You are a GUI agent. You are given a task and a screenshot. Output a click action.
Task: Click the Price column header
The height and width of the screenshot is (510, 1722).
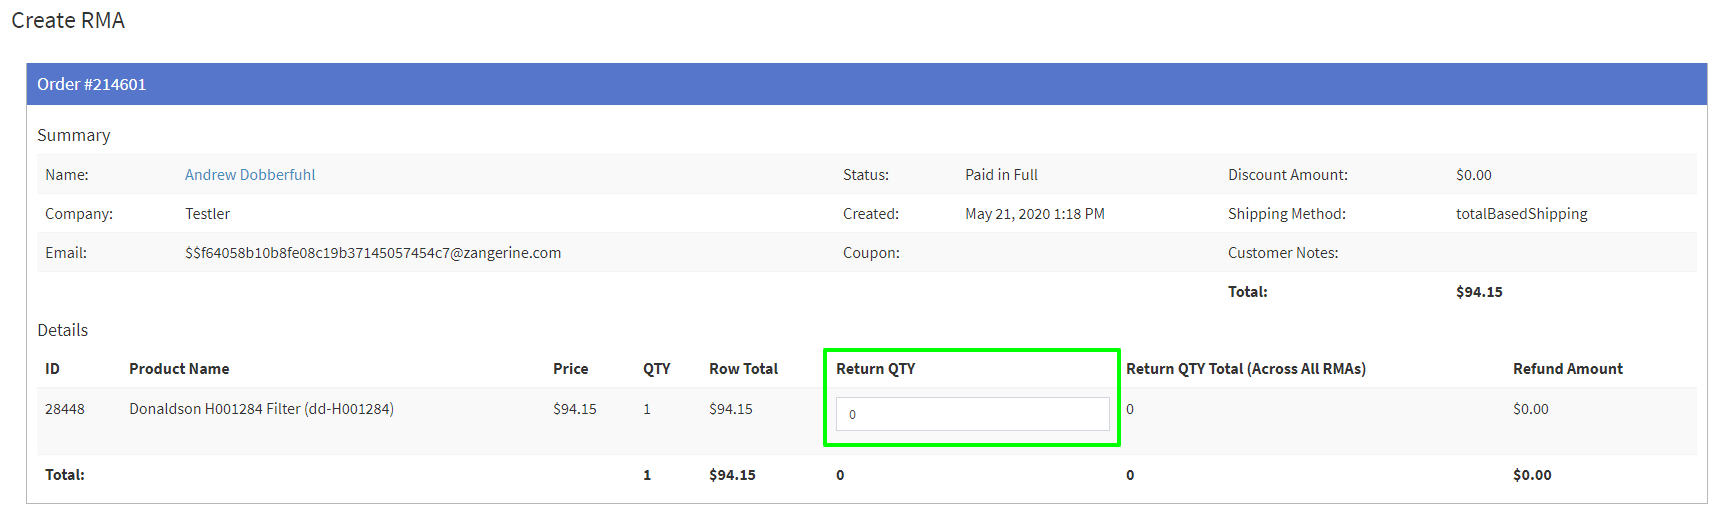tap(570, 369)
